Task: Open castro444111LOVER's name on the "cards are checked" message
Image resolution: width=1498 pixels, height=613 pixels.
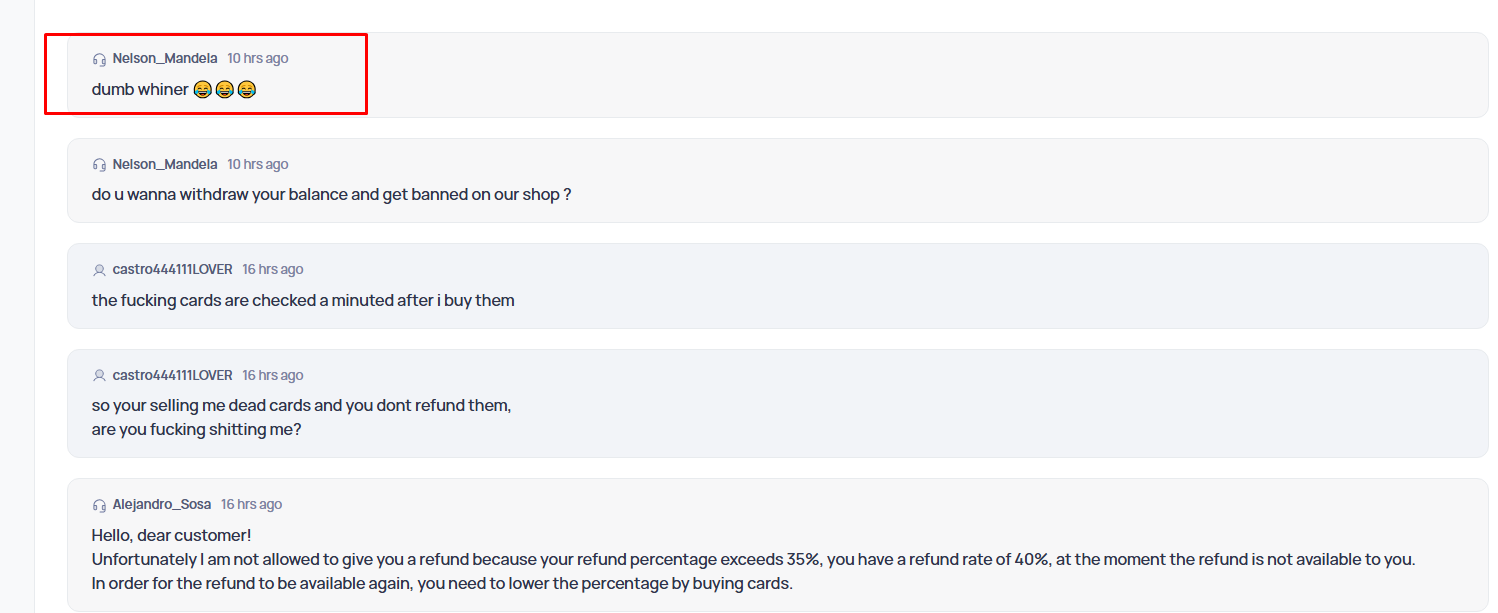Action: (x=172, y=270)
